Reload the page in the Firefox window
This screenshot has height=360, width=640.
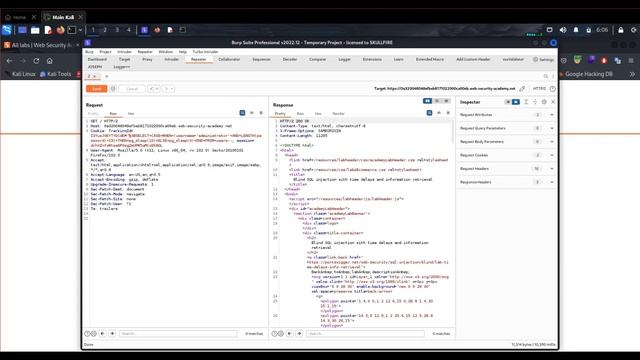pos(36,61)
